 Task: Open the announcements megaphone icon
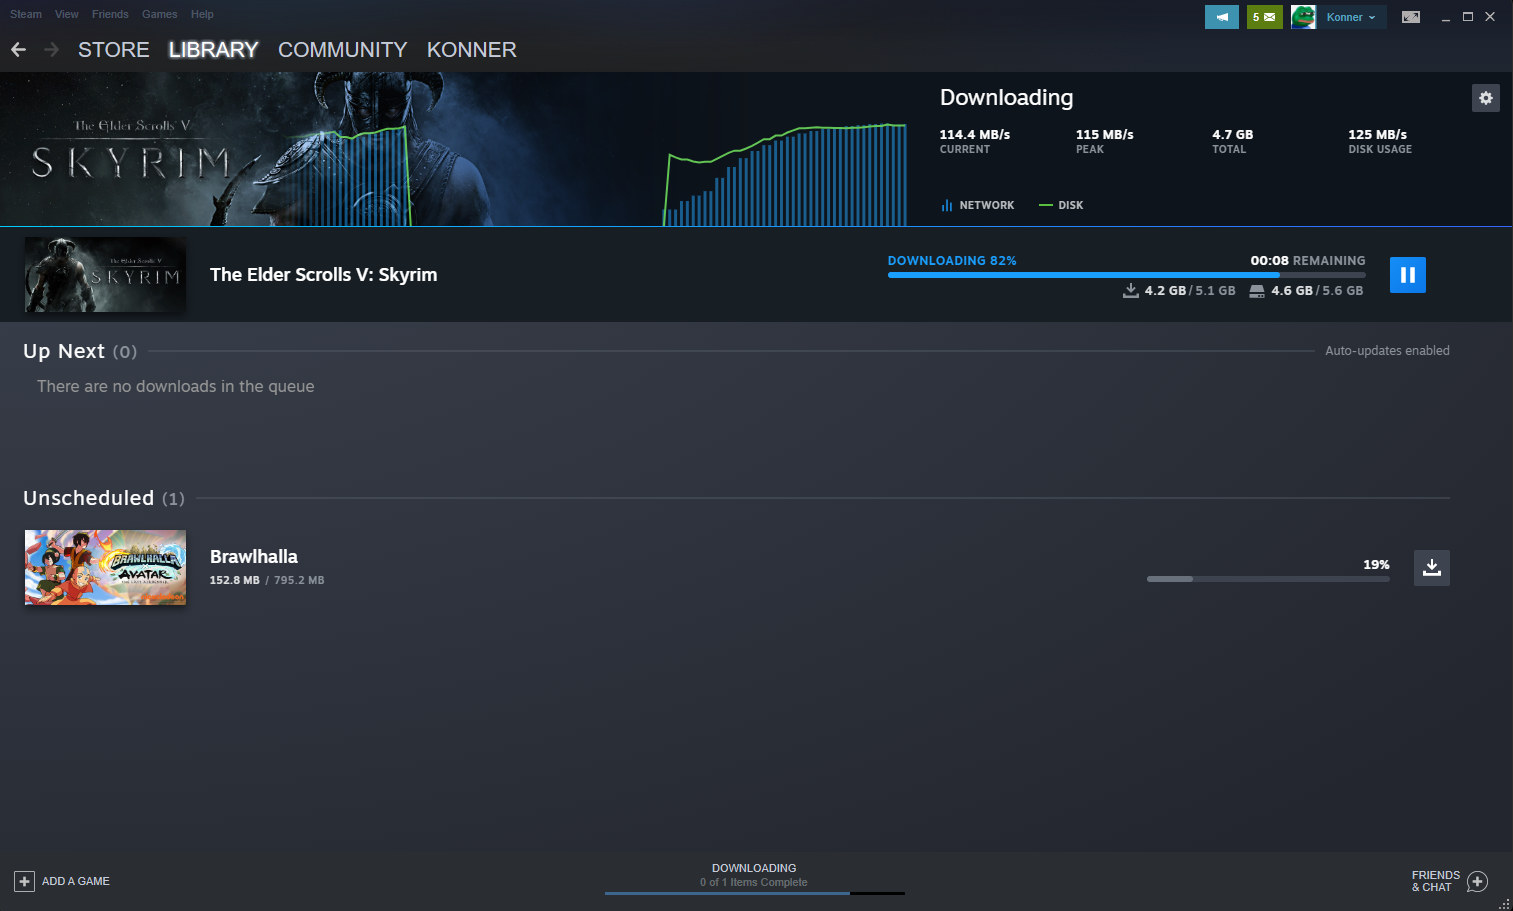[x=1221, y=17]
